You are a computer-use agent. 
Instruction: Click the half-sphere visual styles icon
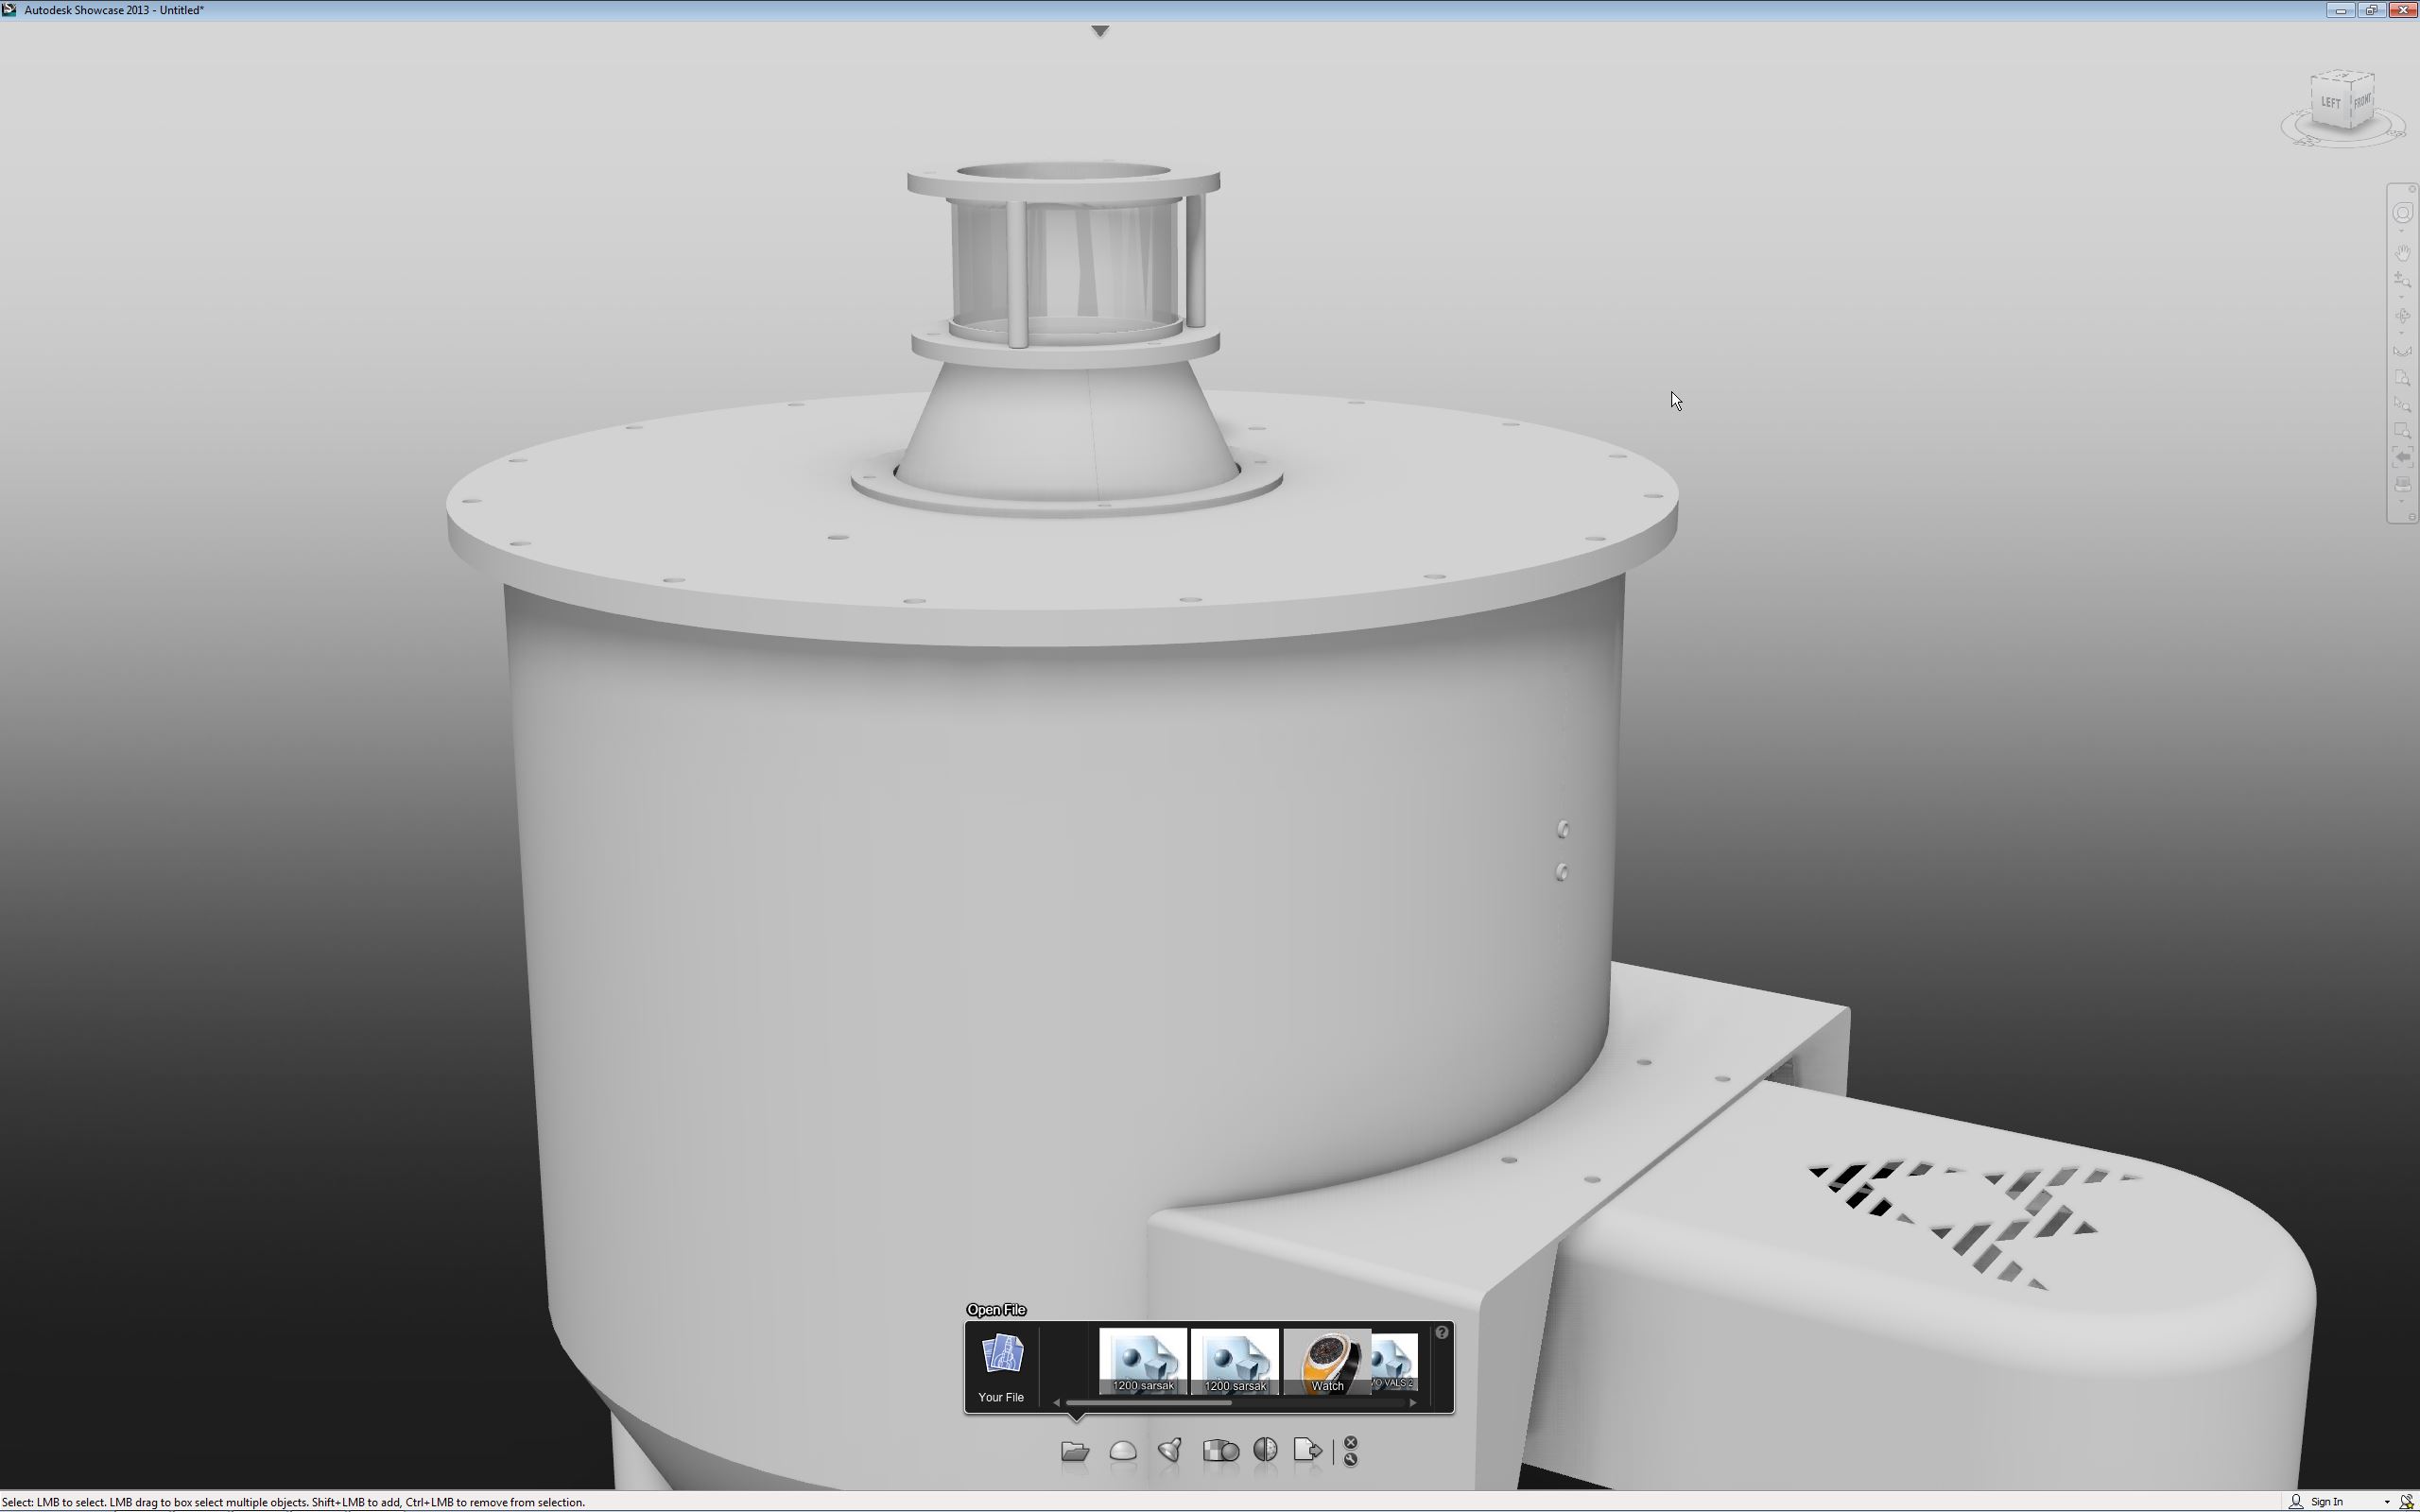coord(1265,1450)
